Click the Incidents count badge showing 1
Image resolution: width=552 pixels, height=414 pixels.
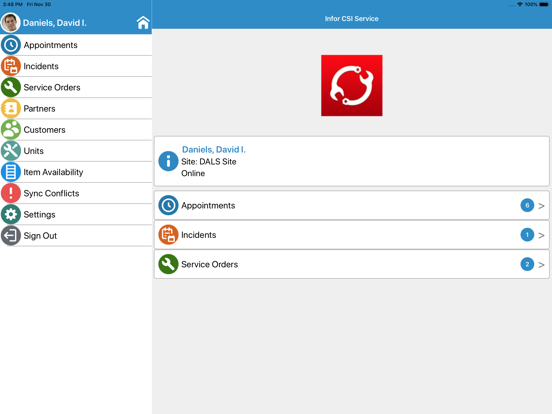pyautogui.click(x=527, y=235)
